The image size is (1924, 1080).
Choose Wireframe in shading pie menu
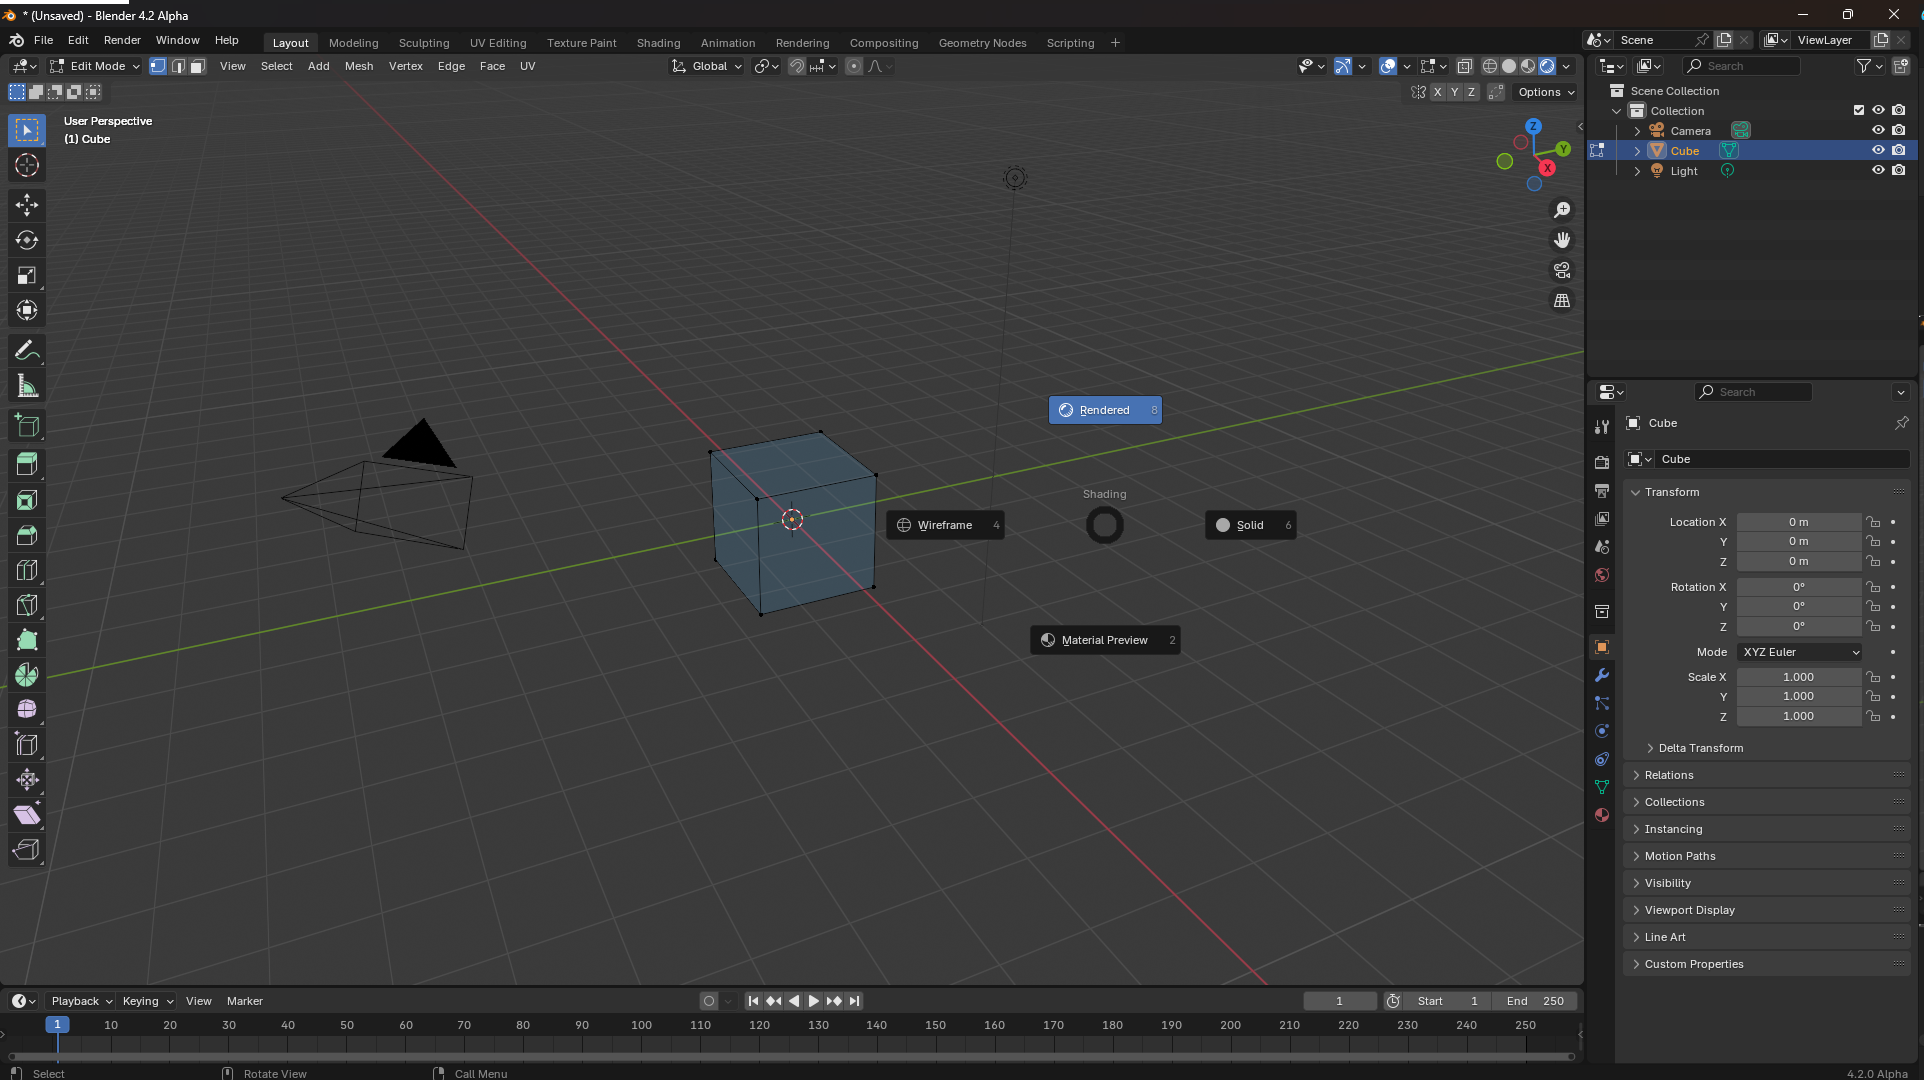coord(945,525)
